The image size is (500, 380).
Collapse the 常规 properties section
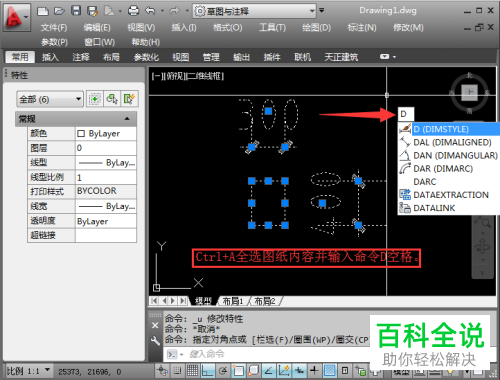coord(127,119)
